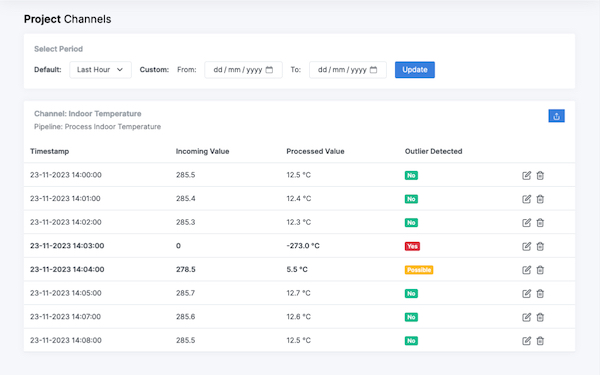Viewport: 600px width, 375px height.
Task: Click the Channel: Indoor Temperature title
Action: 88,114
